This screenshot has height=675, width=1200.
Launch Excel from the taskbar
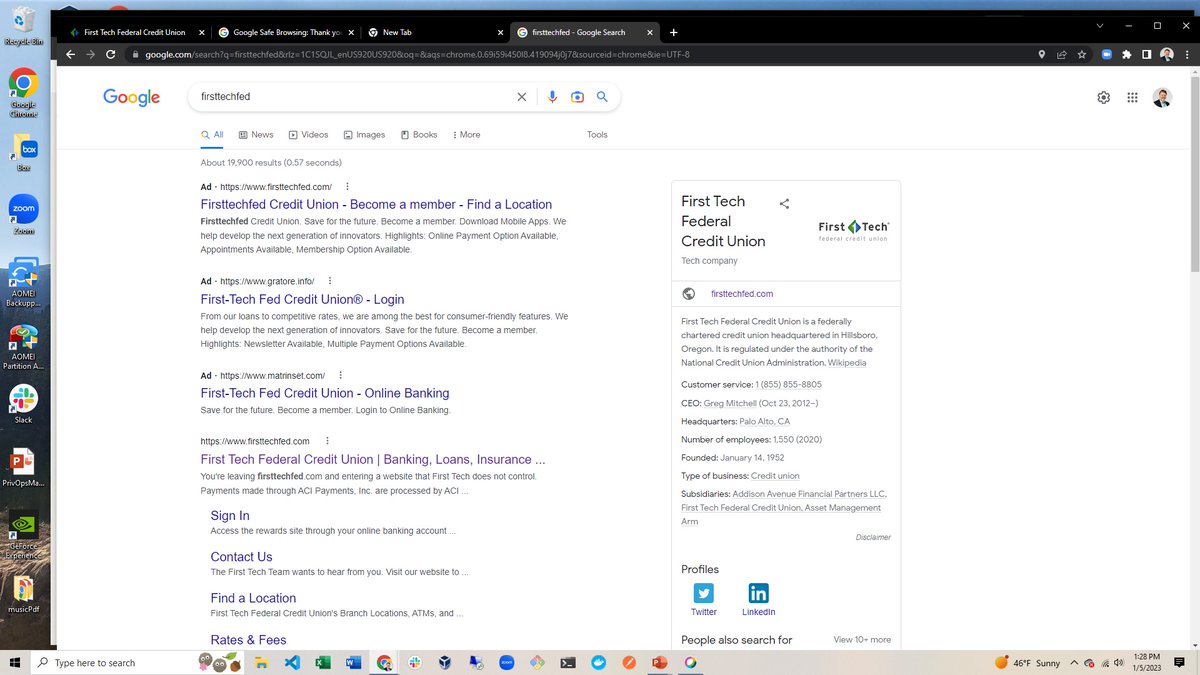point(322,662)
